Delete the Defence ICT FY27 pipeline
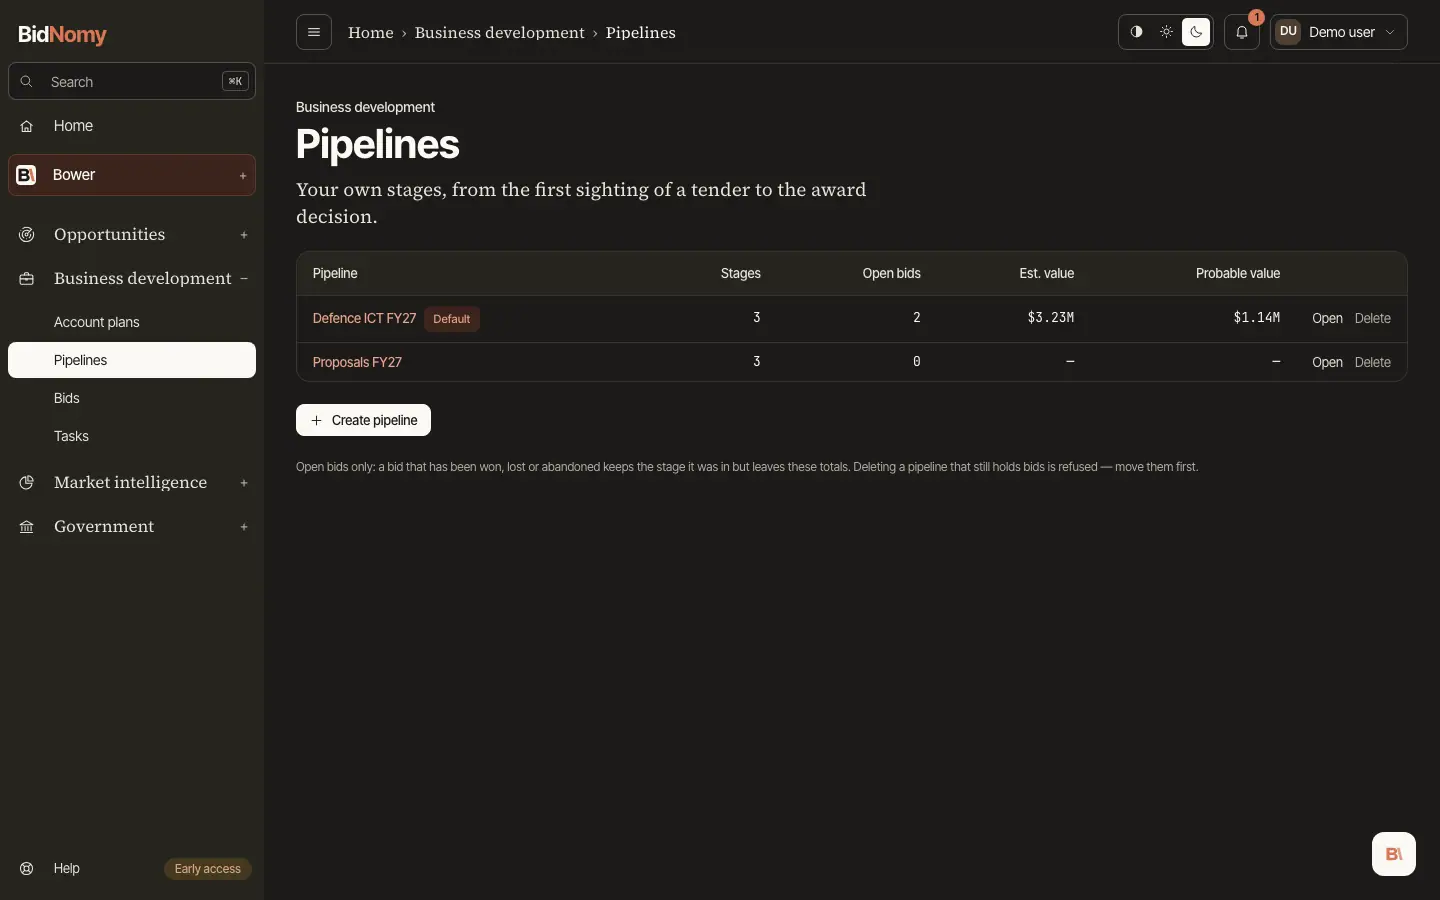The image size is (1440, 900). (x=1373, y=318)
